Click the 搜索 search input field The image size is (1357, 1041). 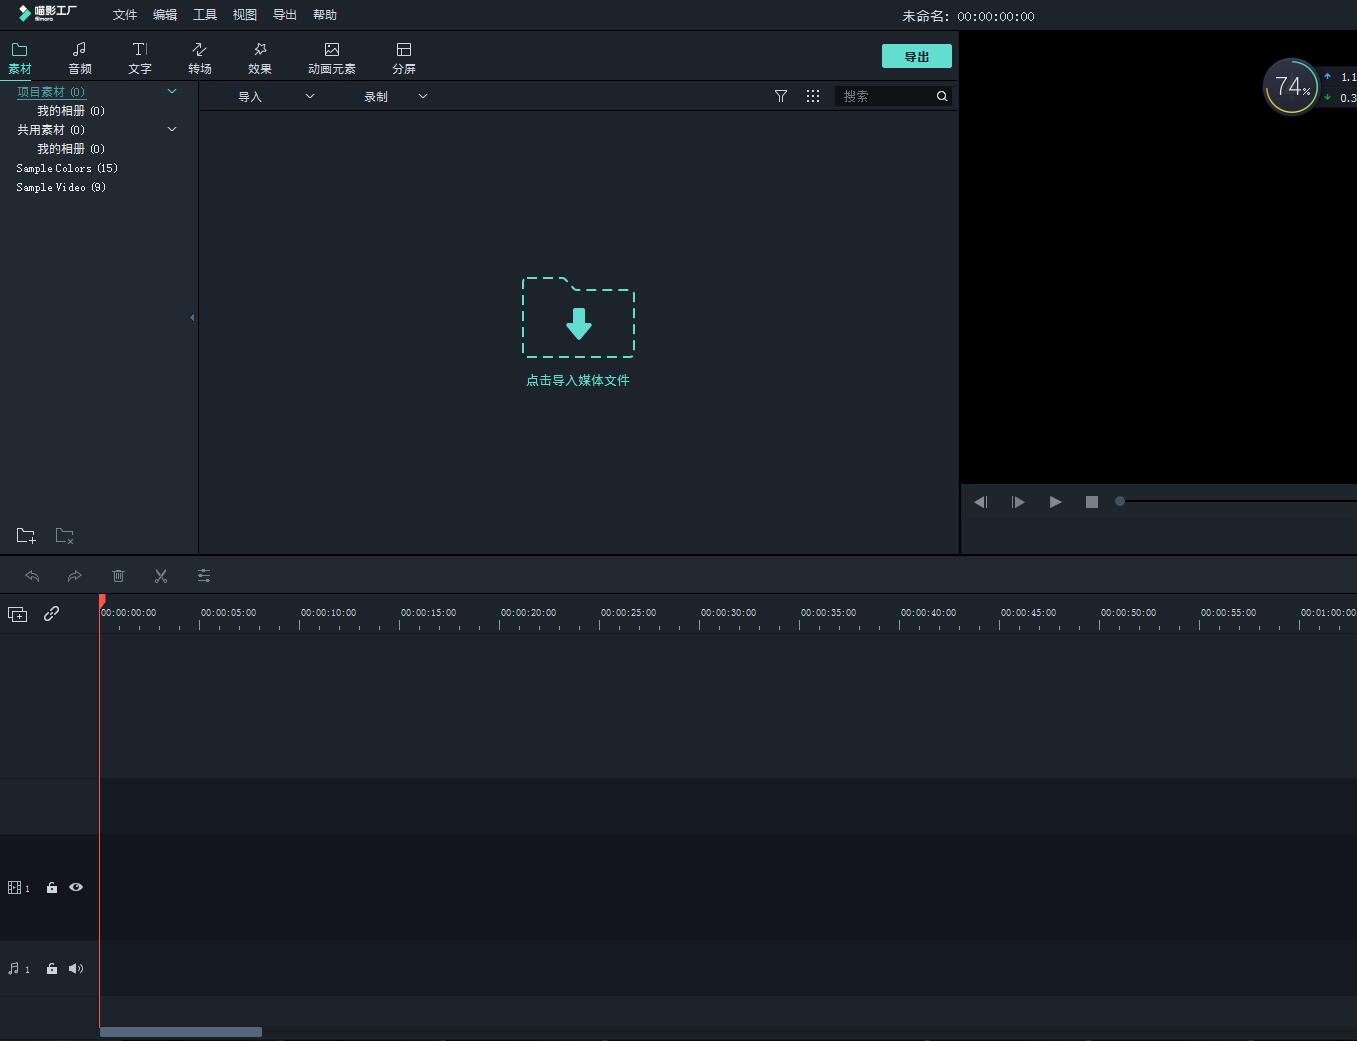point(885,96)
